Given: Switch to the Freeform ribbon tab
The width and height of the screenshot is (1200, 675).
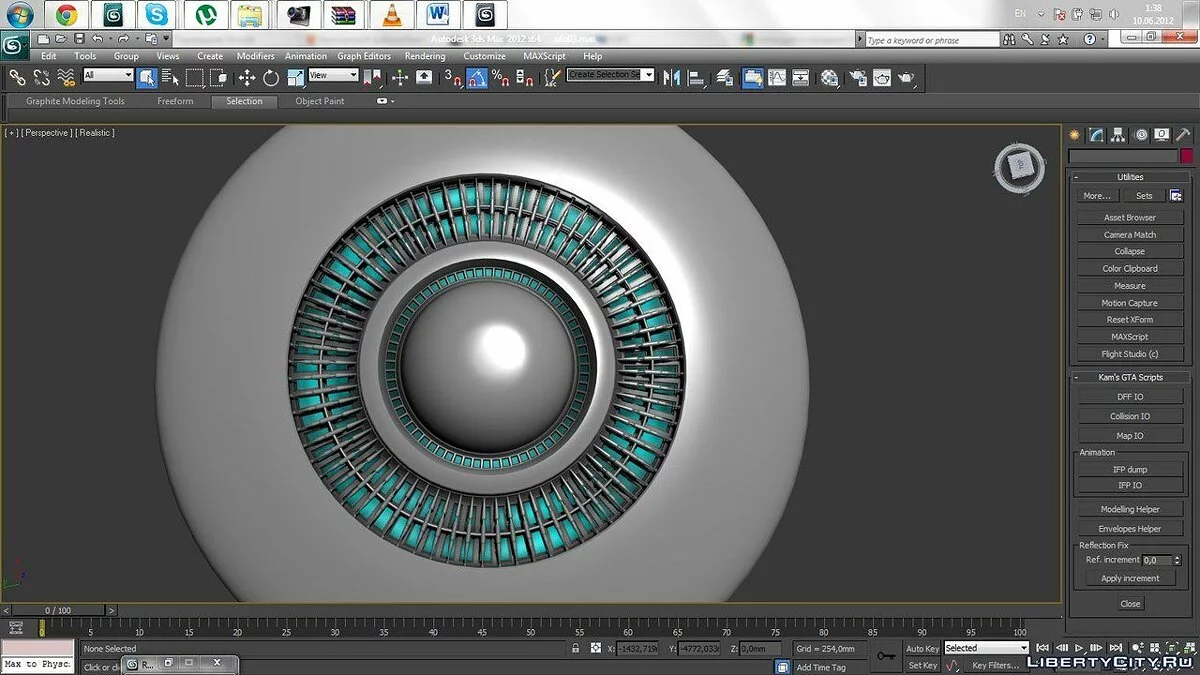Looking at the screenshot, I should pyautogui.click(x=175, y=101).
